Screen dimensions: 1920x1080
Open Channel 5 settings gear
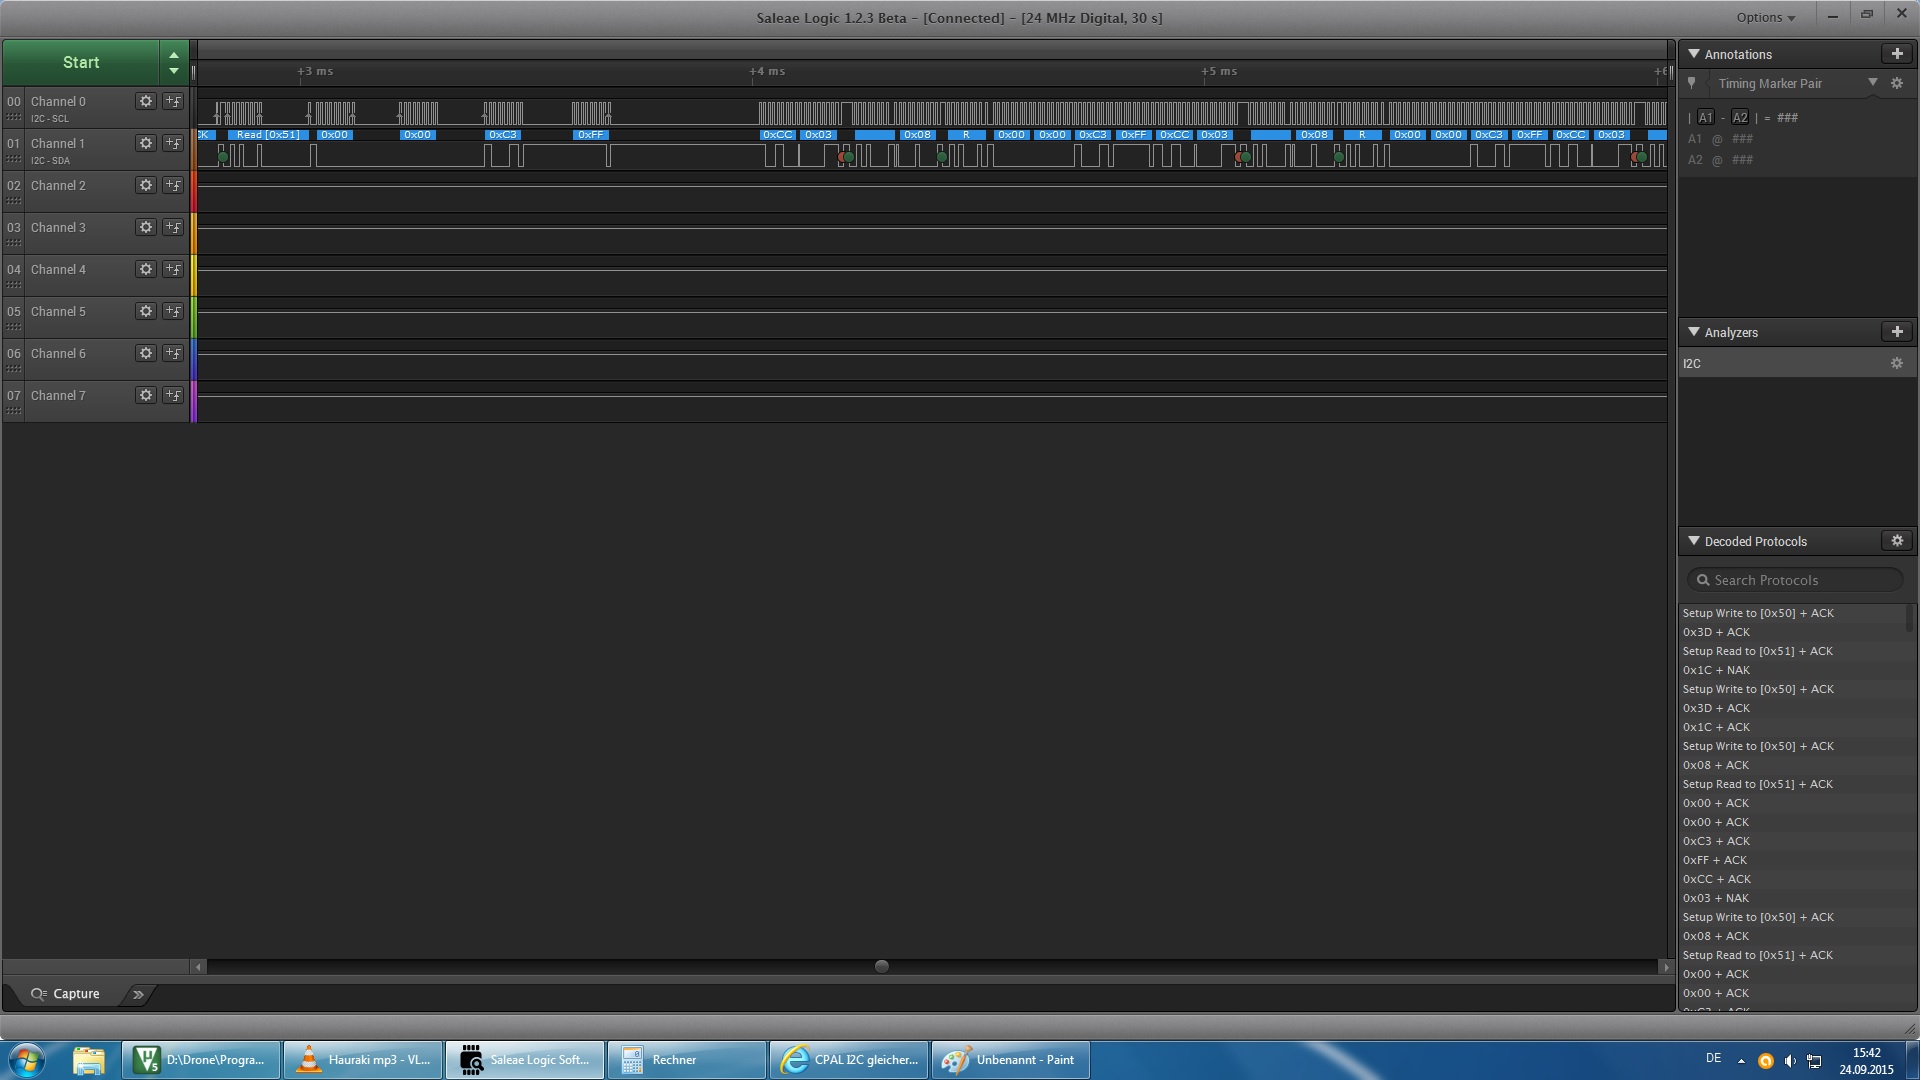pos(146,311)
